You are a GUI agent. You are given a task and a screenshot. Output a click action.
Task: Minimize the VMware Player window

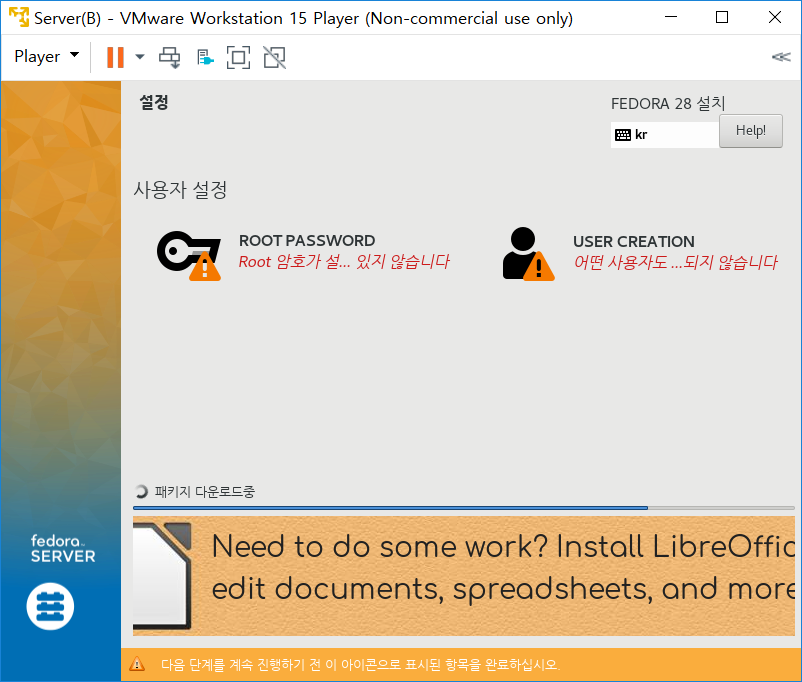point(671,17)
